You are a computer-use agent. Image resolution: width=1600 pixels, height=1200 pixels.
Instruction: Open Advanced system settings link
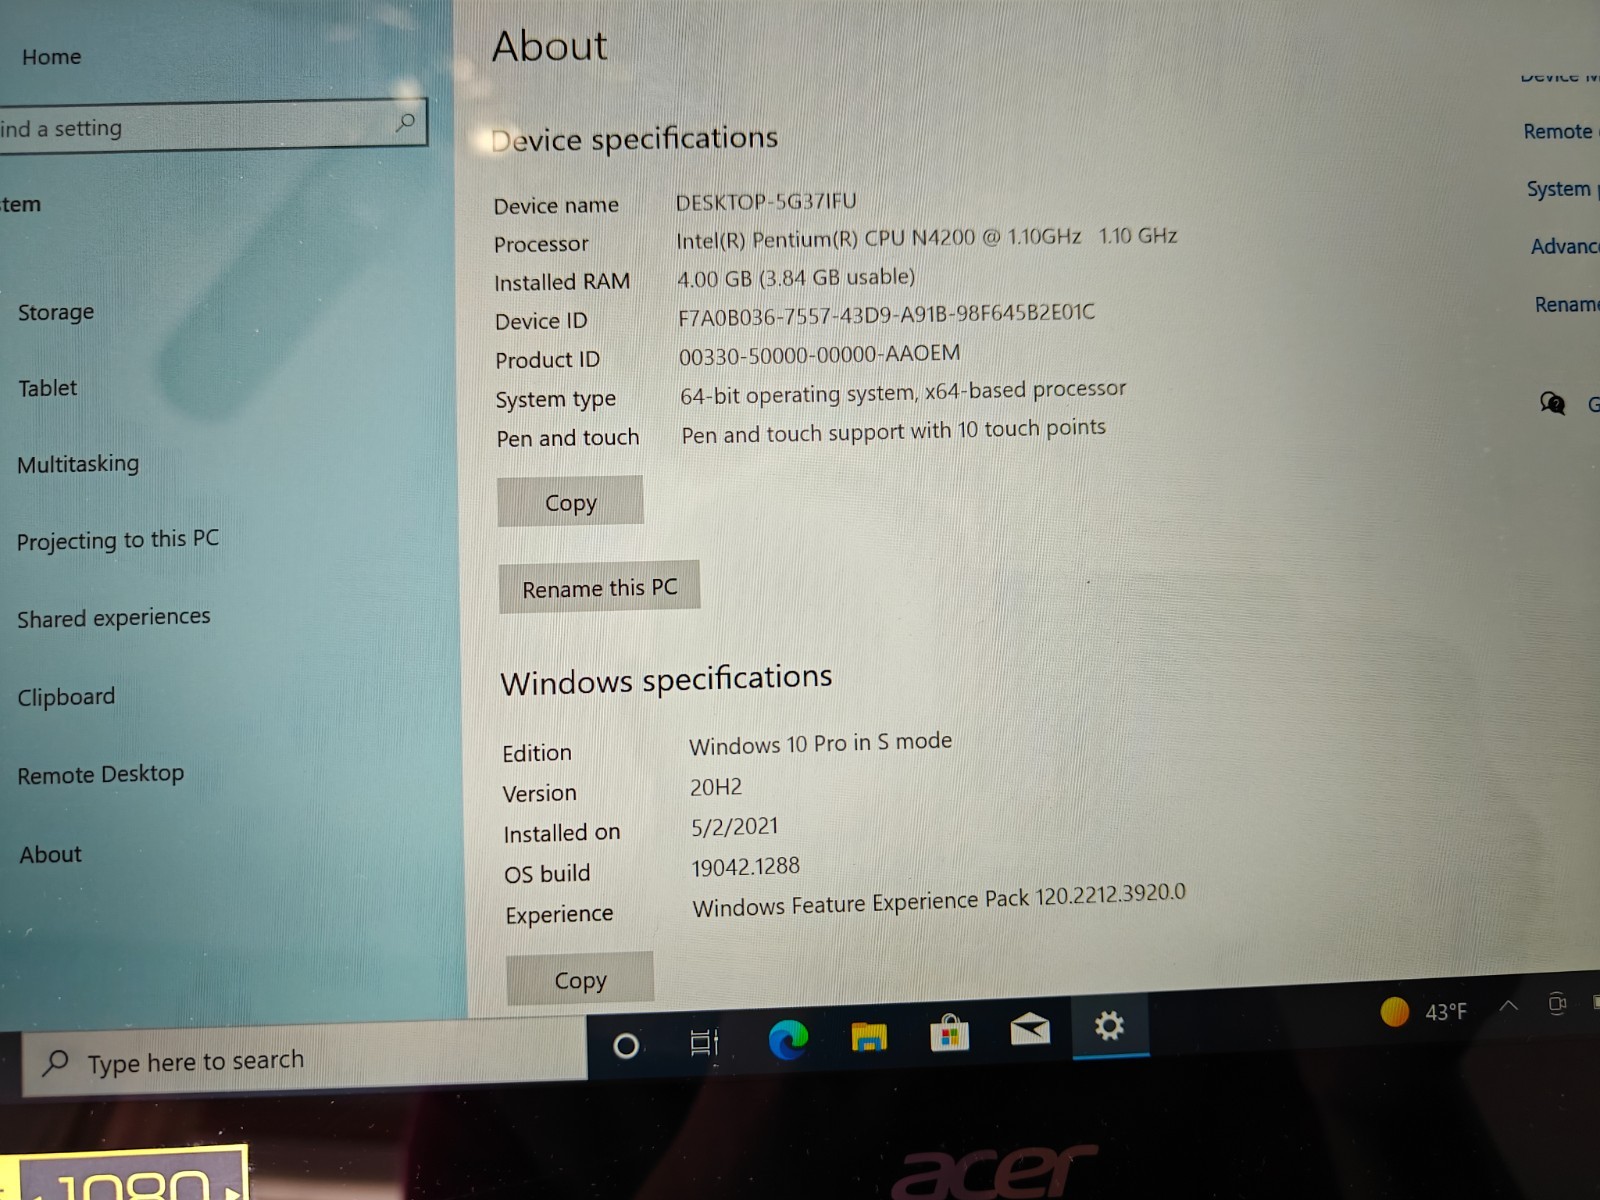(x=1565, y=246)
